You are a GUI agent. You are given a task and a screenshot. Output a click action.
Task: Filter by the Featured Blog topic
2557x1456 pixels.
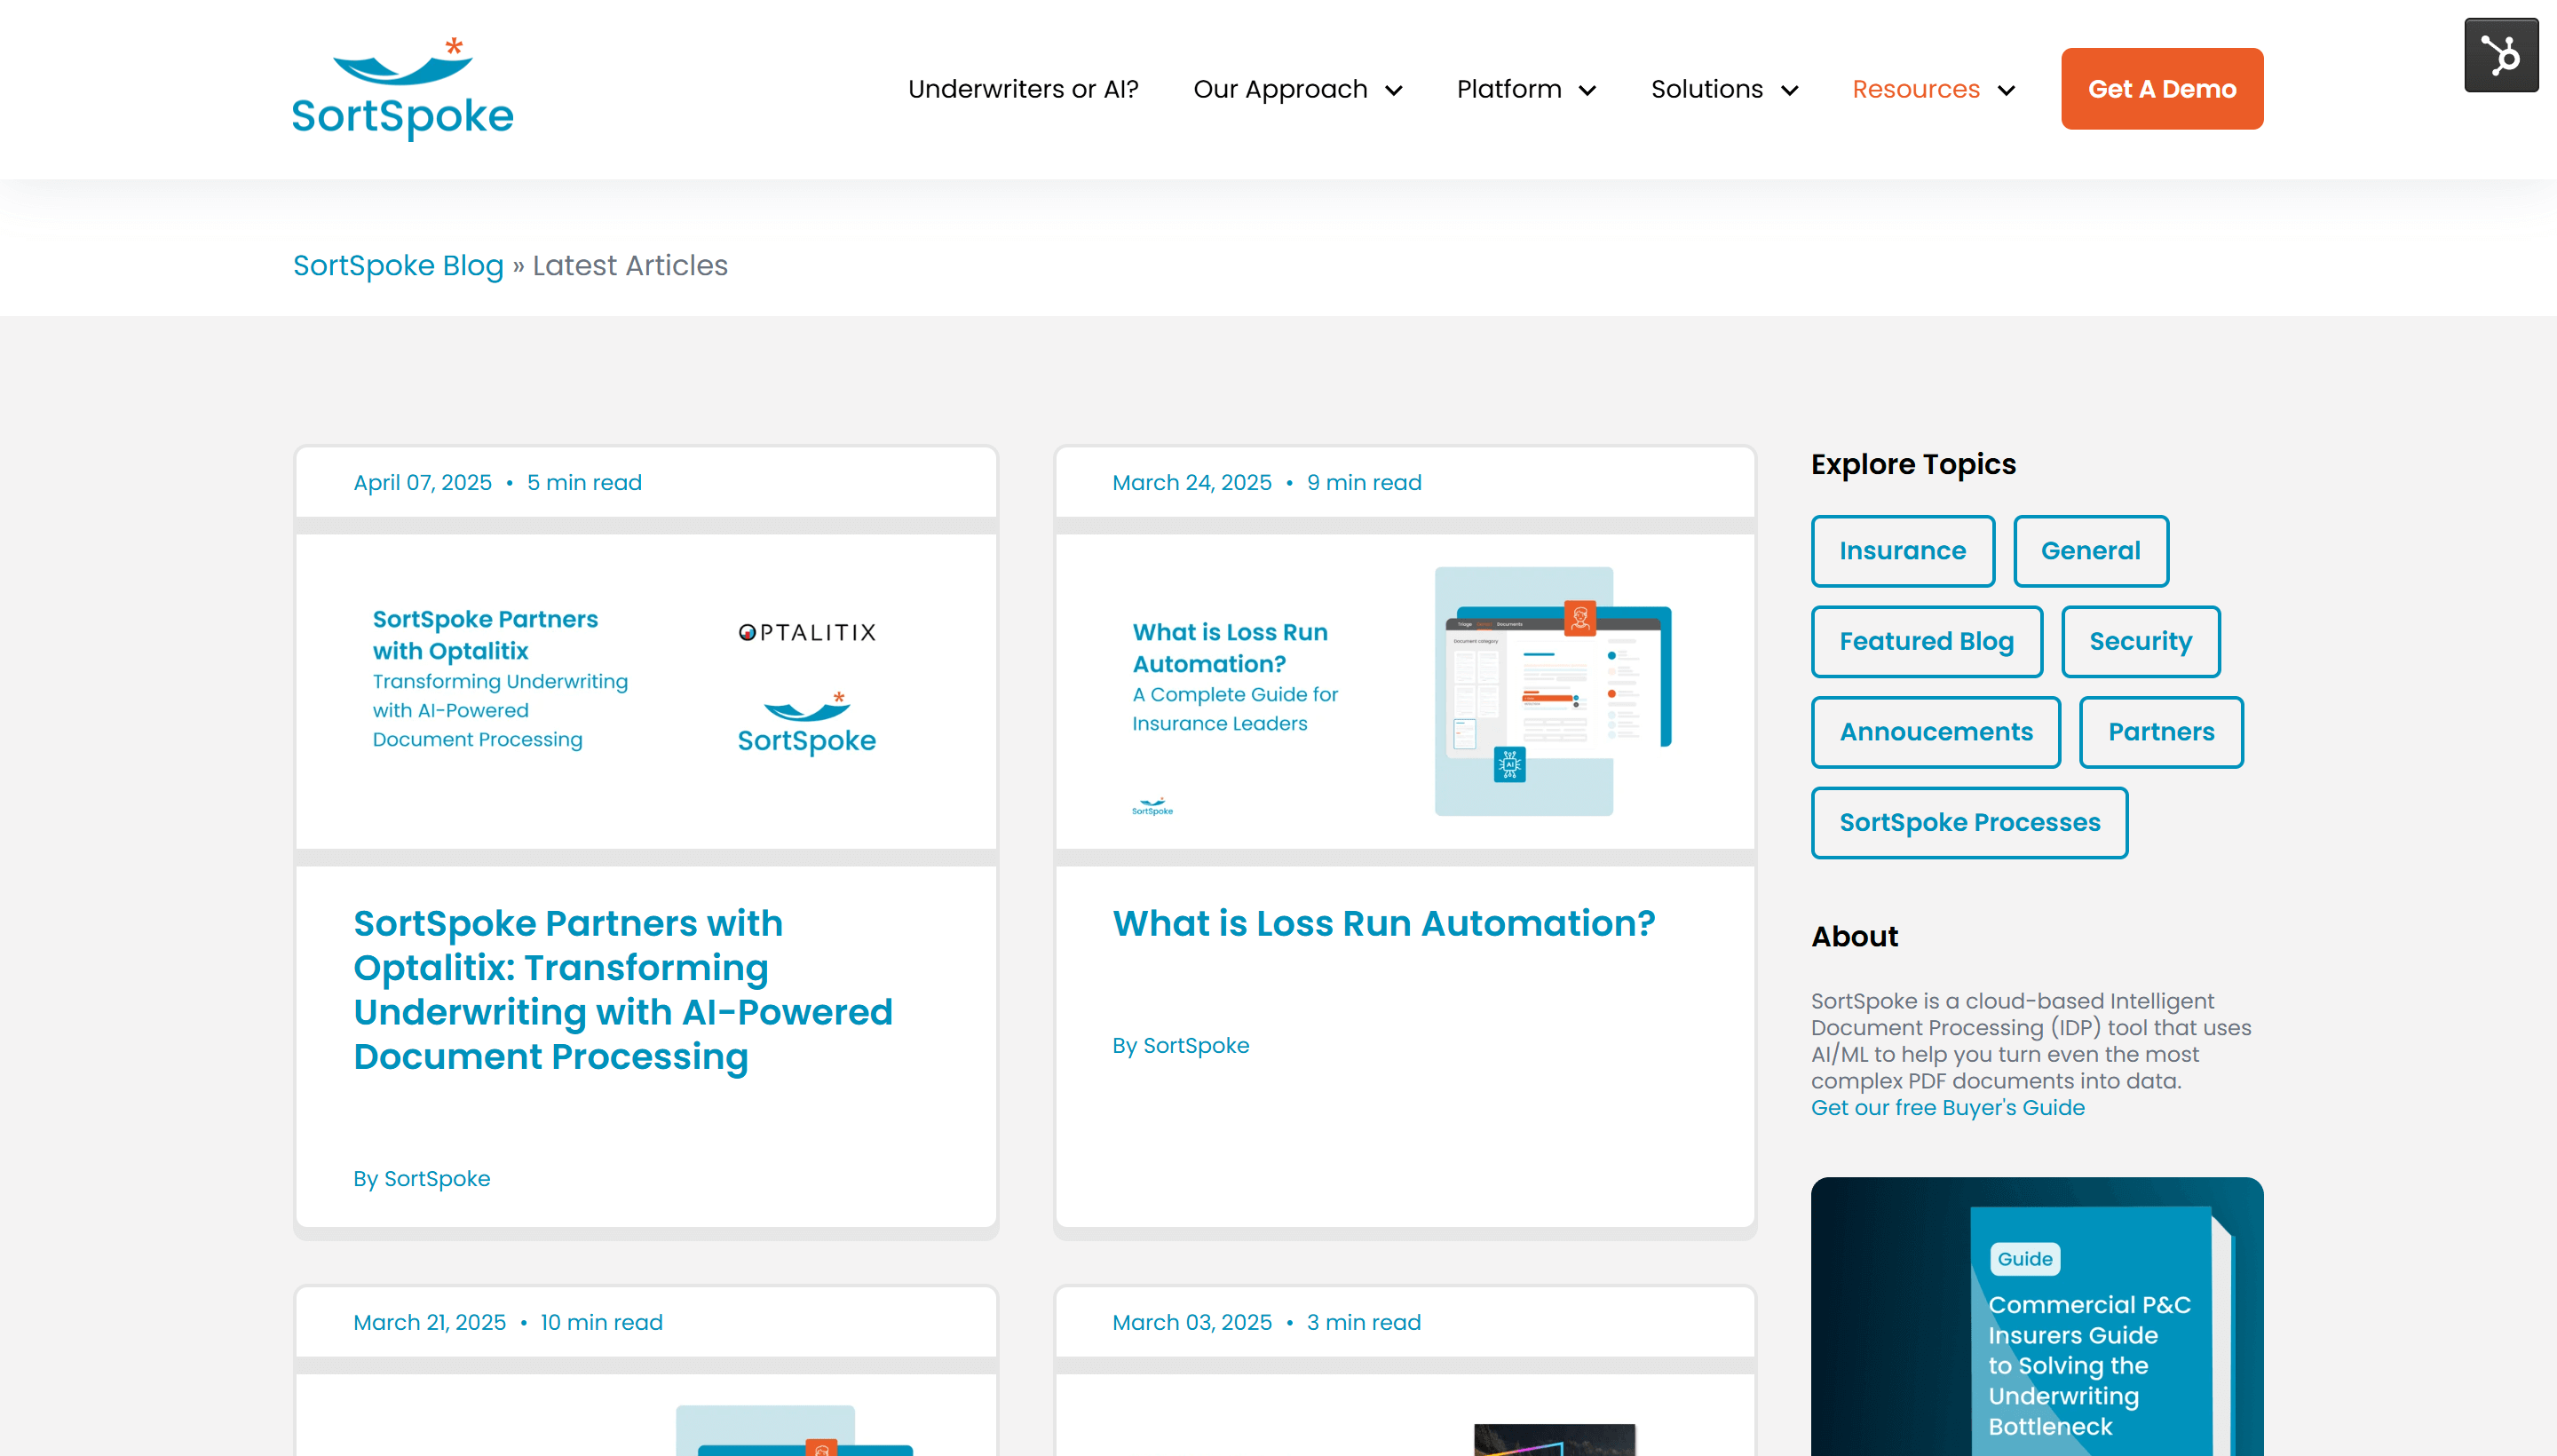pyautogui.click(x=1926, y=641)
